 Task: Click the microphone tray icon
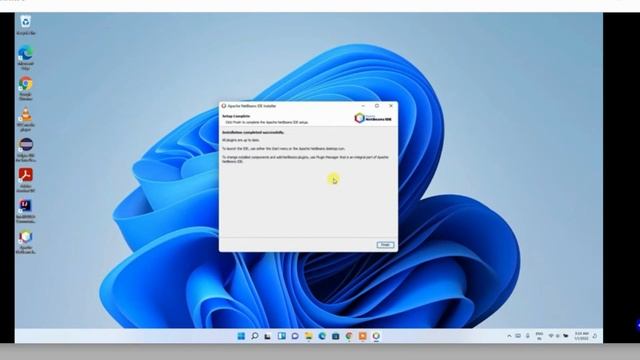coord(528,336)
